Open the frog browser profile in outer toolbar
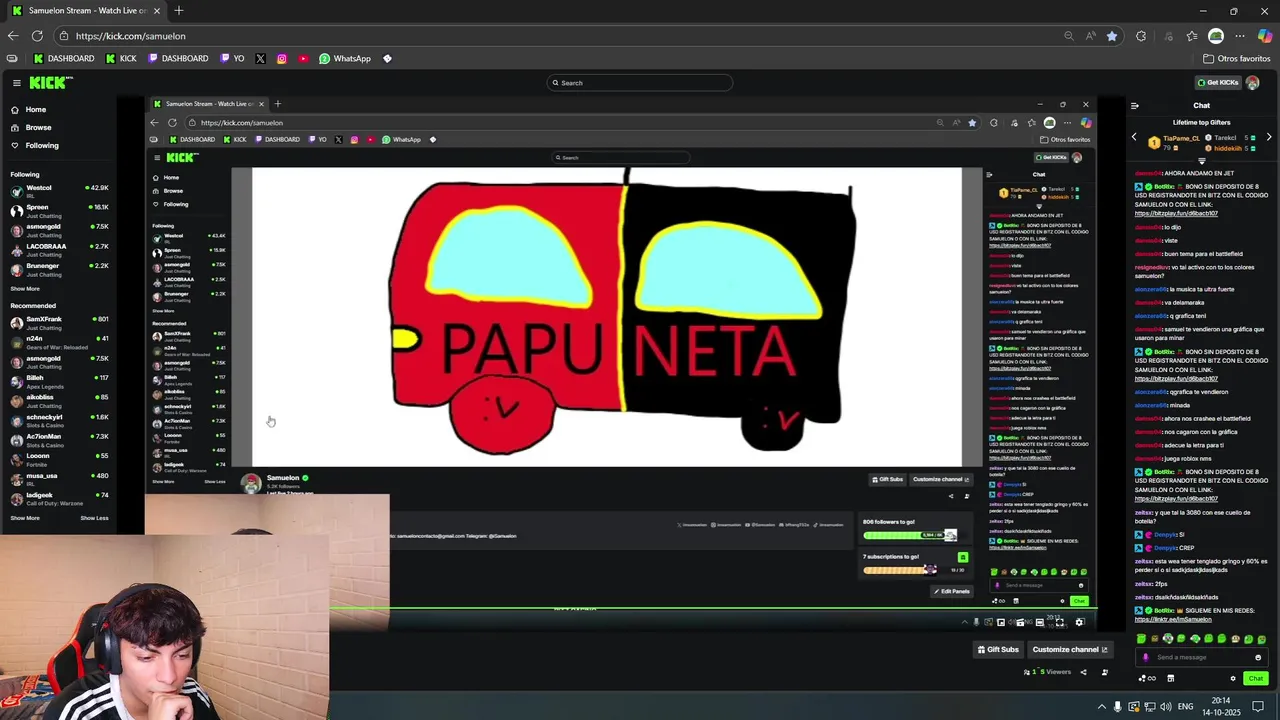Image resolution: width=1280 pixels, height=720 pixels. [1216, 36]
